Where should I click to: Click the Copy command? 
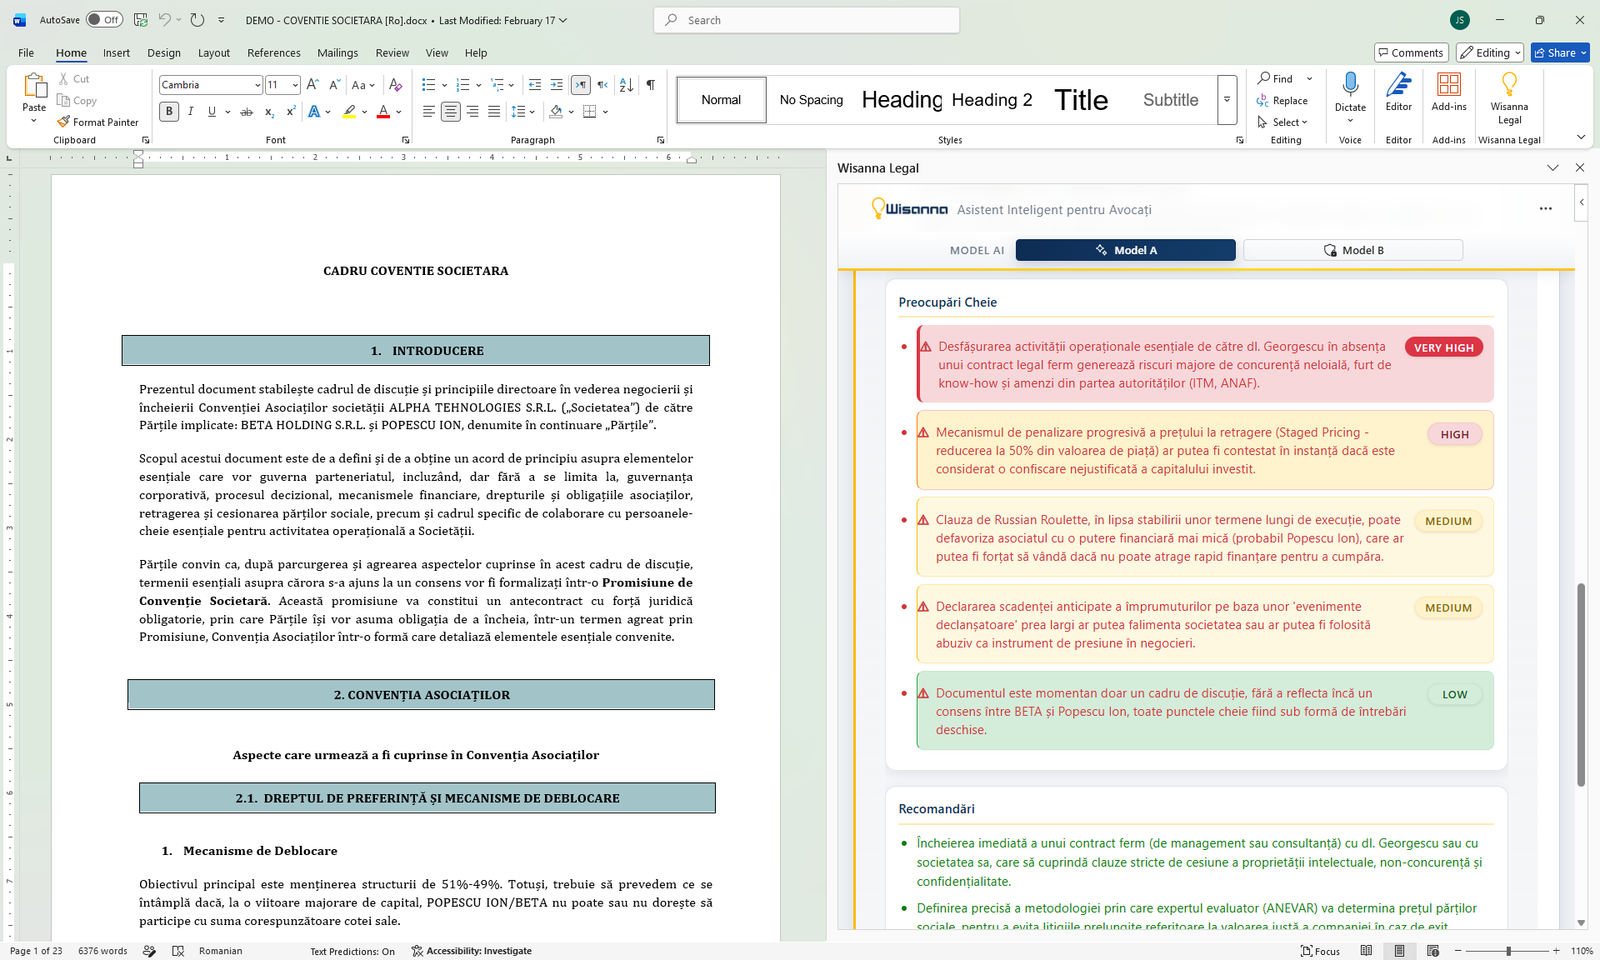[77, 101]
